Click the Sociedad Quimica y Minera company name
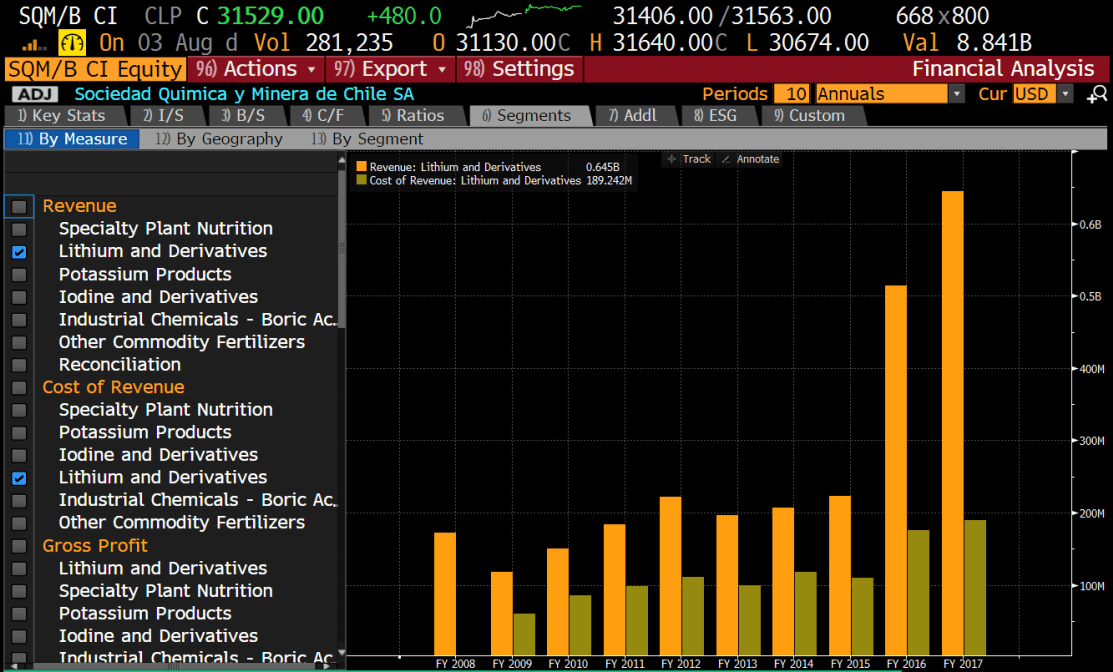The width and height of the screenshot is (1113, 672). [243, 94]
